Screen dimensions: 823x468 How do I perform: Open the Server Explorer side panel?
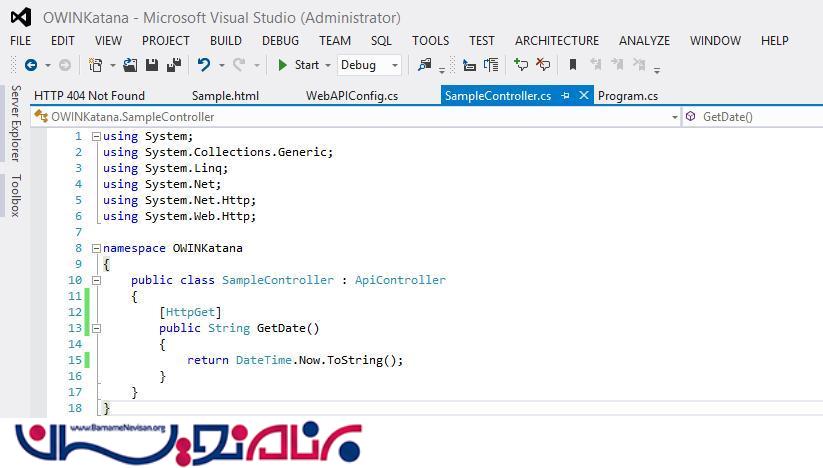tap(15, 123)
